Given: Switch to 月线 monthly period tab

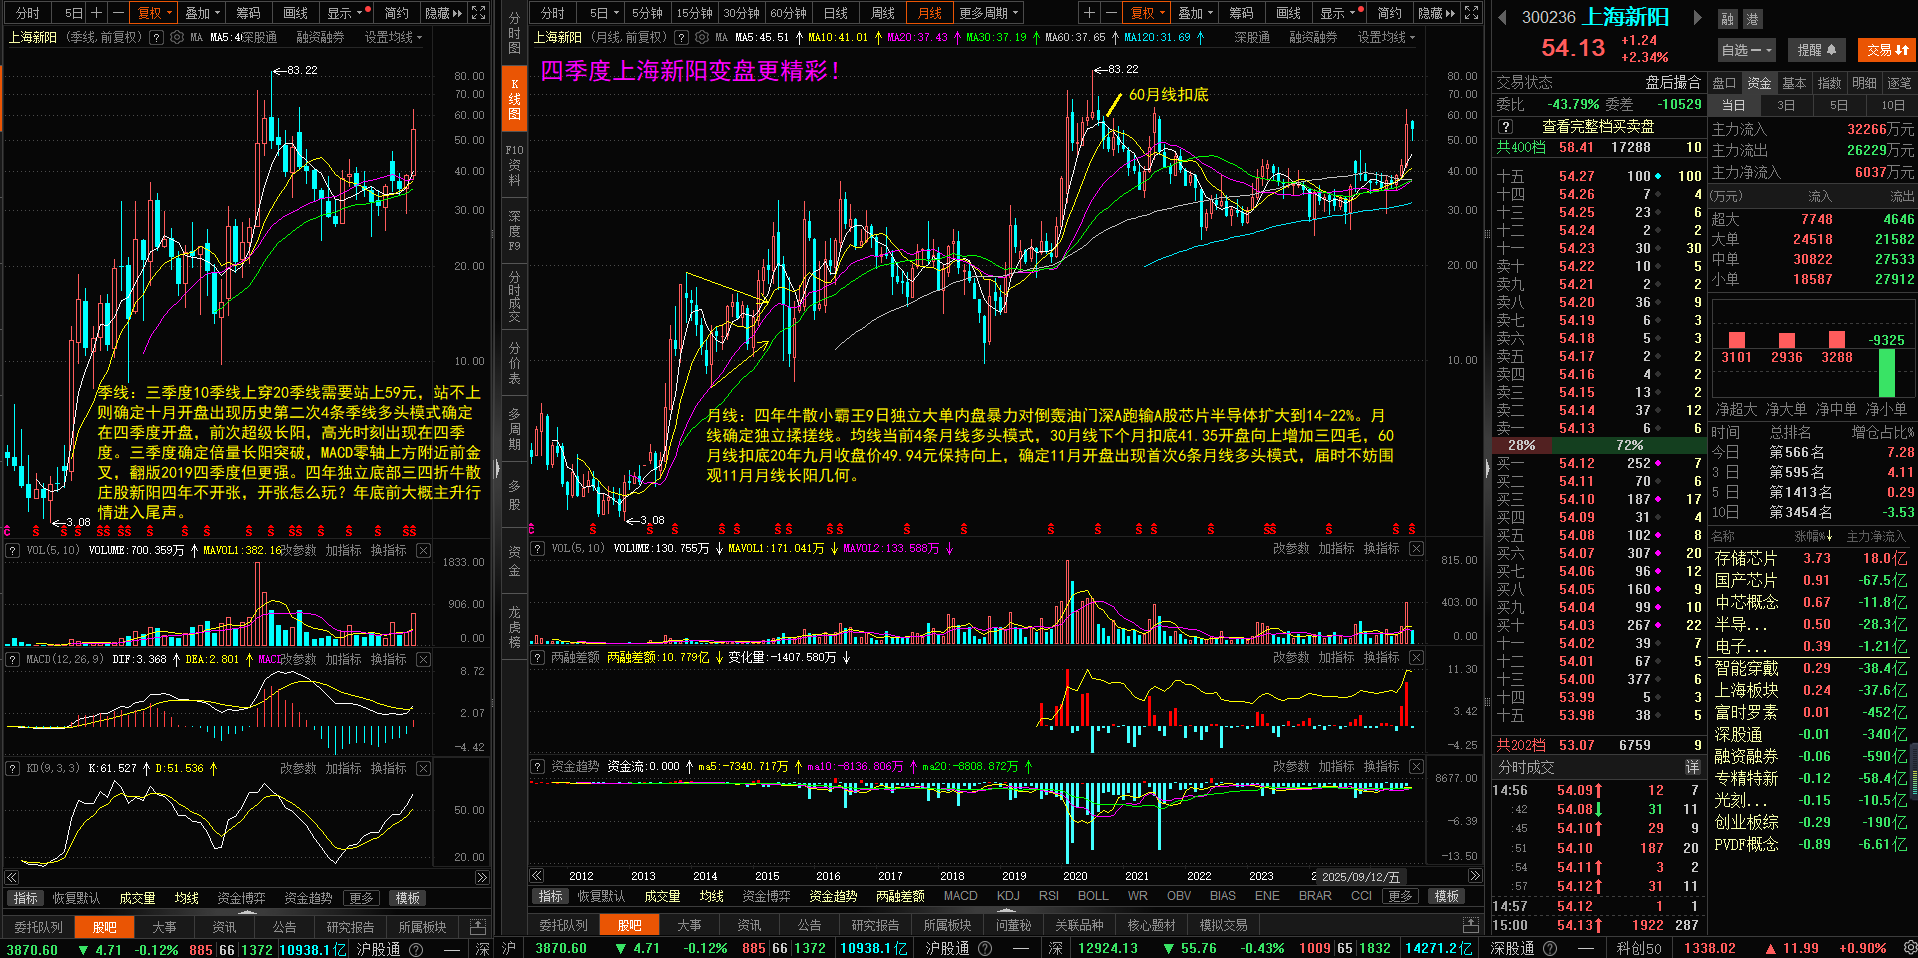Looking at the screenshot, I should tap(929, 13).
